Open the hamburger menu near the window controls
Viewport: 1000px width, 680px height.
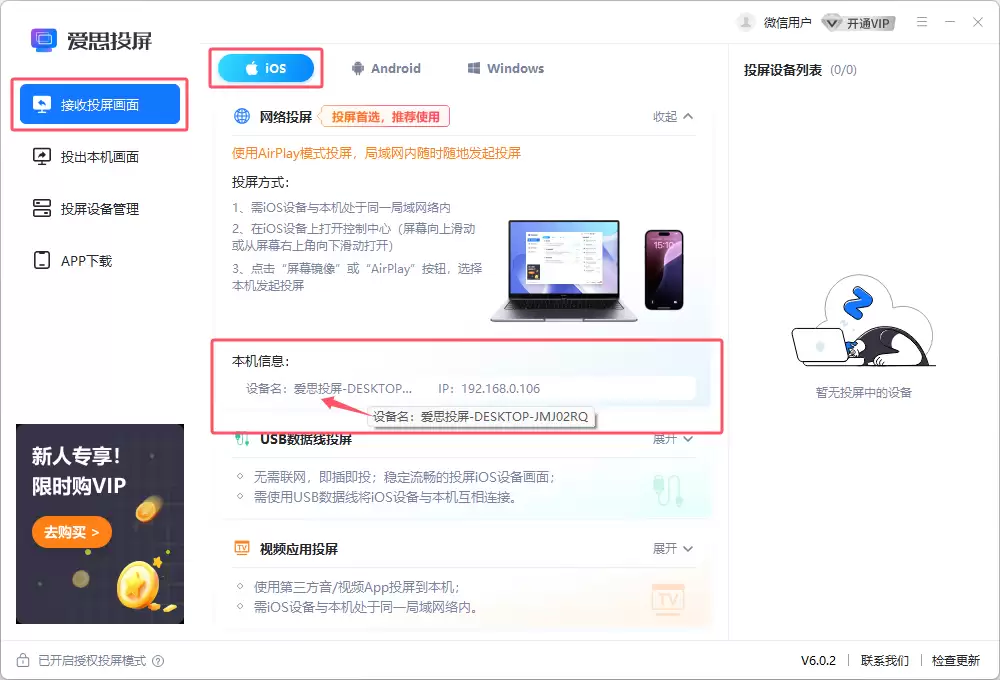point(921,22)
